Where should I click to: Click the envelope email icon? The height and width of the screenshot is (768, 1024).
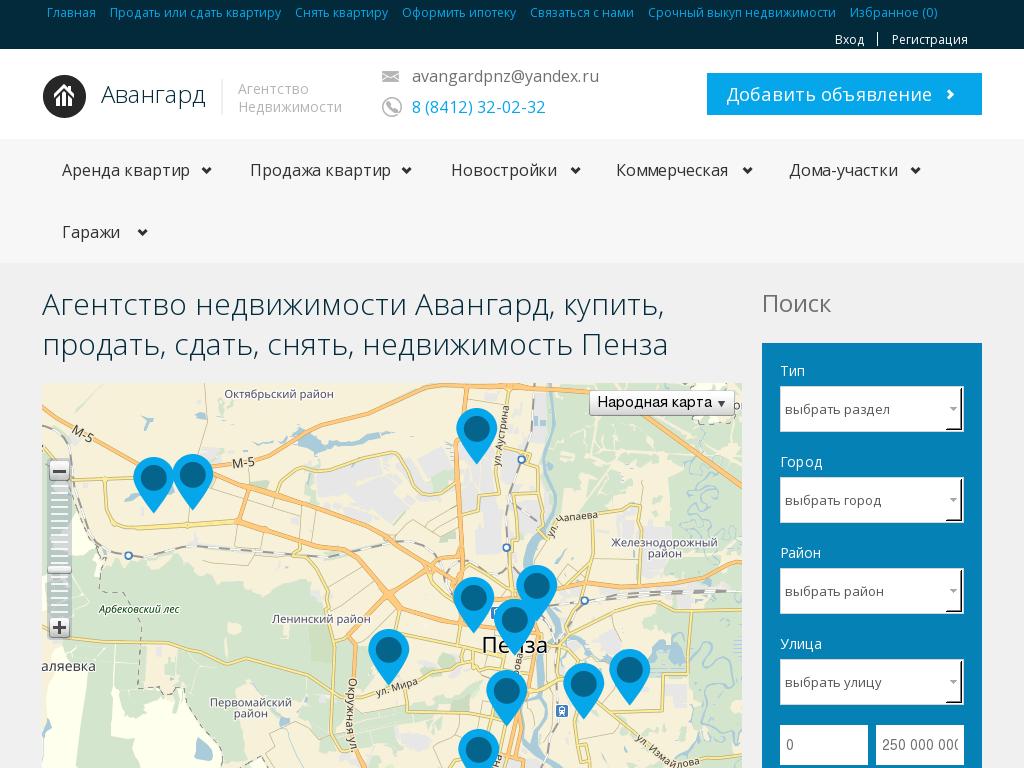click(390, 76)
